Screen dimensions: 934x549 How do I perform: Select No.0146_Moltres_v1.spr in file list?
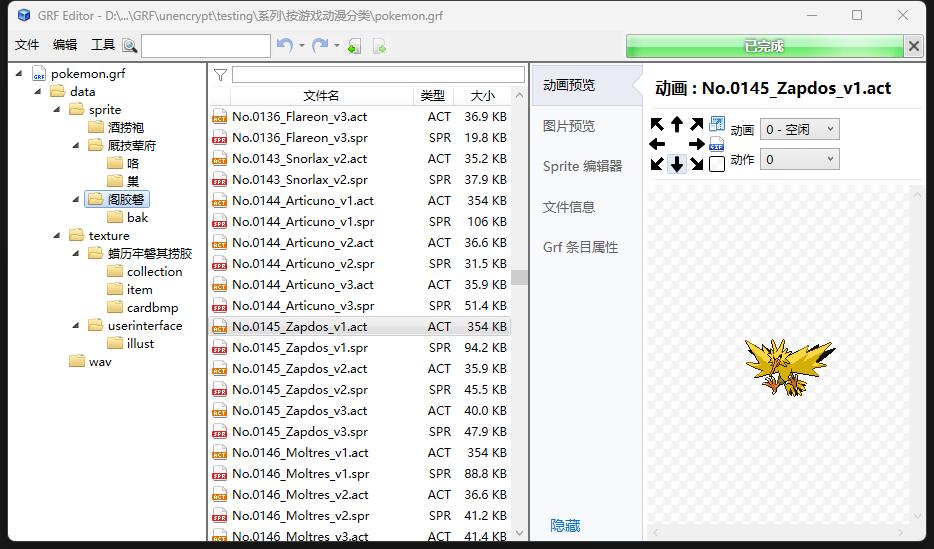[300, 474]
